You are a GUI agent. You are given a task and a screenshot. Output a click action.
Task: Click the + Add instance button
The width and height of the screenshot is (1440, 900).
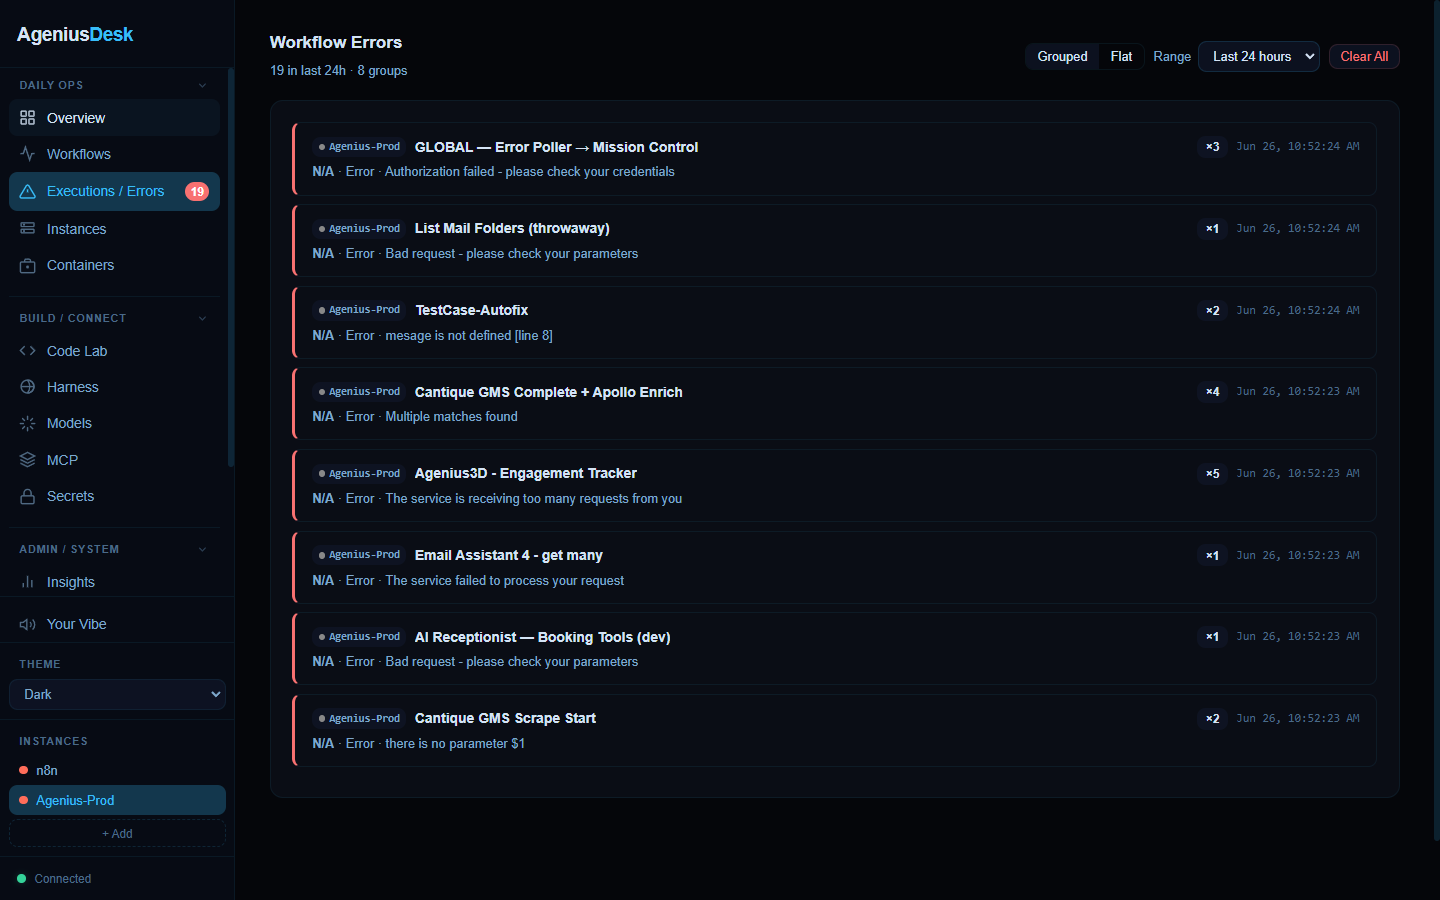click(x=117, y=833)
